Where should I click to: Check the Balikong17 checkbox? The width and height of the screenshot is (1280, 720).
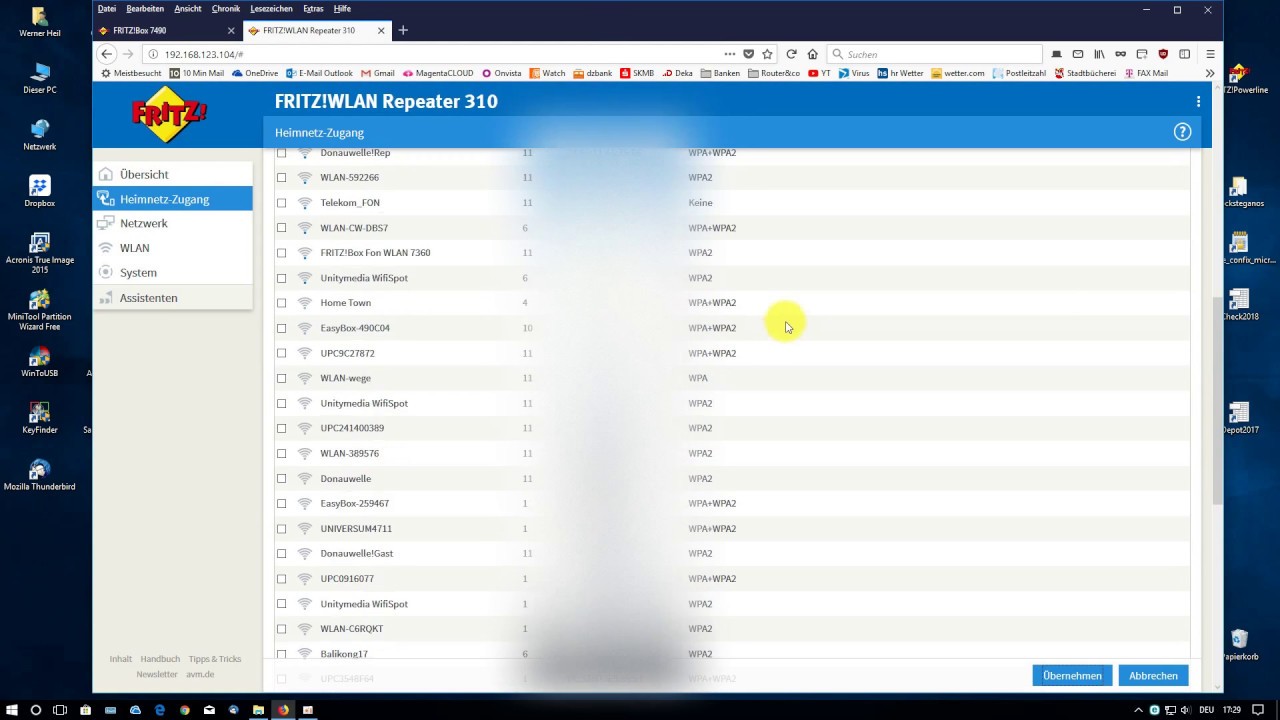[x=281, y=654]
